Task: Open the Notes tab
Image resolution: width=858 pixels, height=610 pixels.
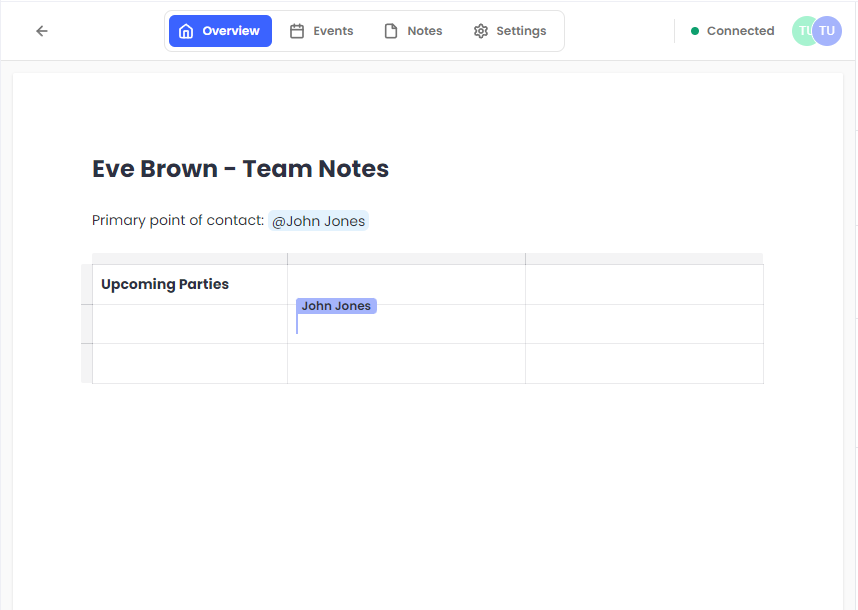Action: 424,31
